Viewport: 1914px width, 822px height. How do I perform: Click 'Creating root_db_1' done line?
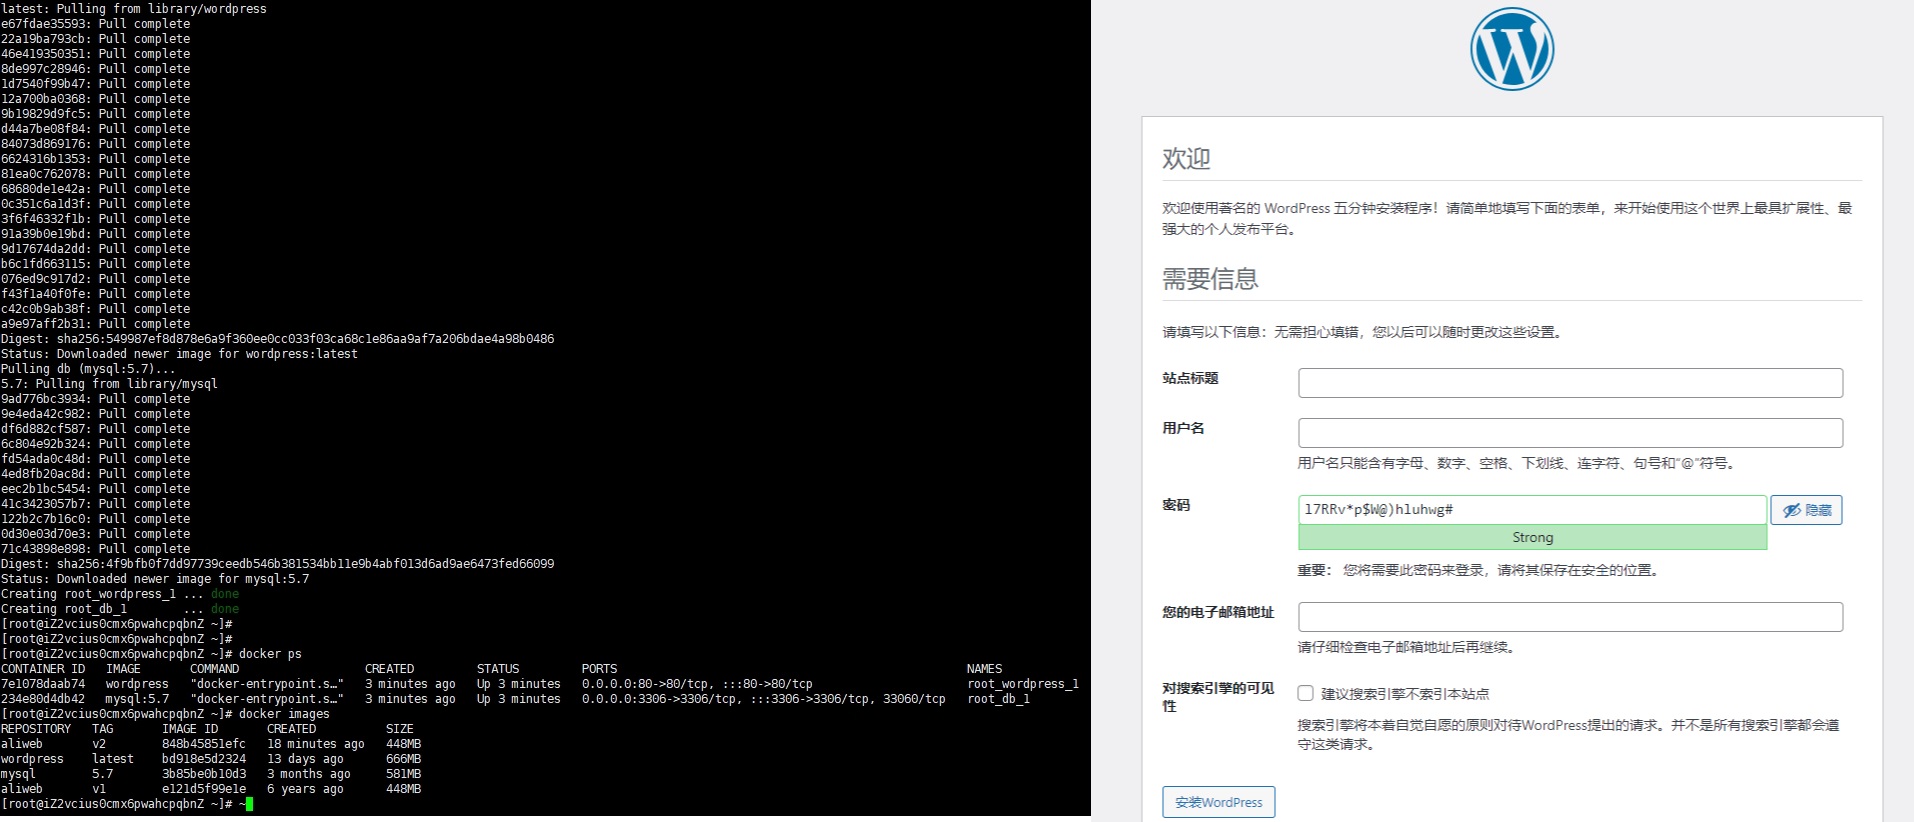tap(120, 609)
